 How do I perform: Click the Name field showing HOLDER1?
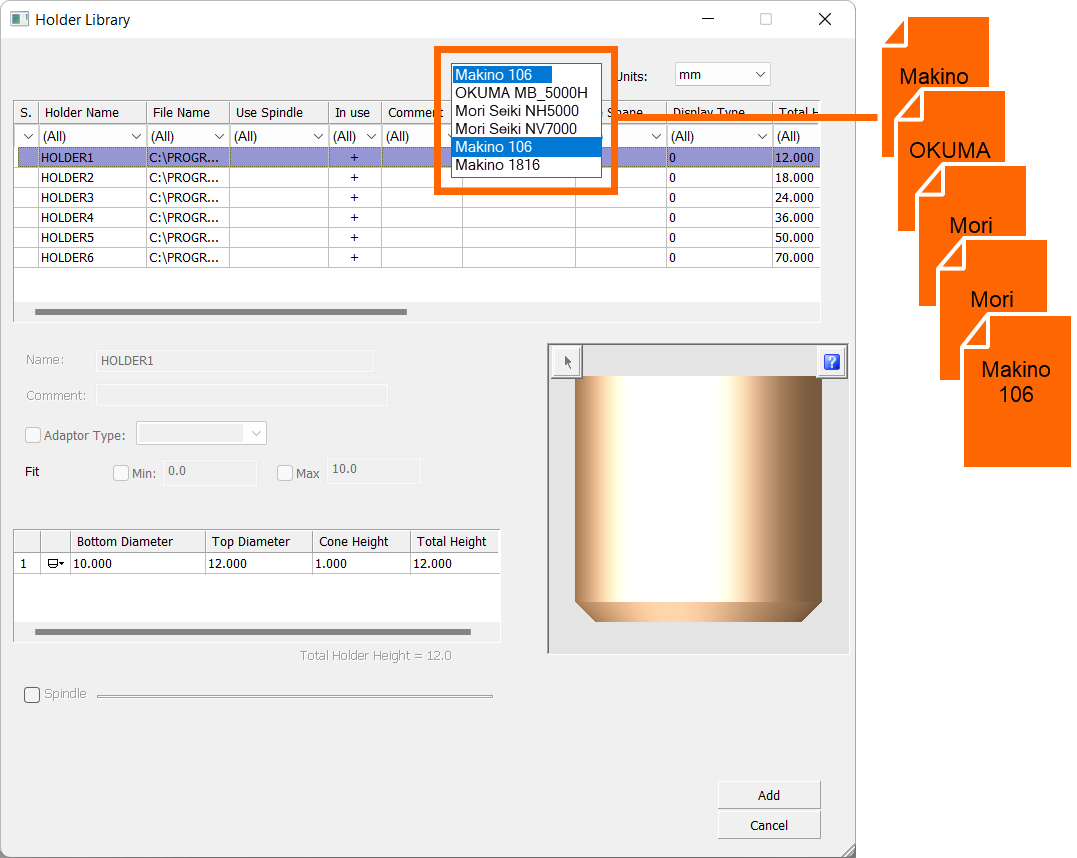click(235, 361)
